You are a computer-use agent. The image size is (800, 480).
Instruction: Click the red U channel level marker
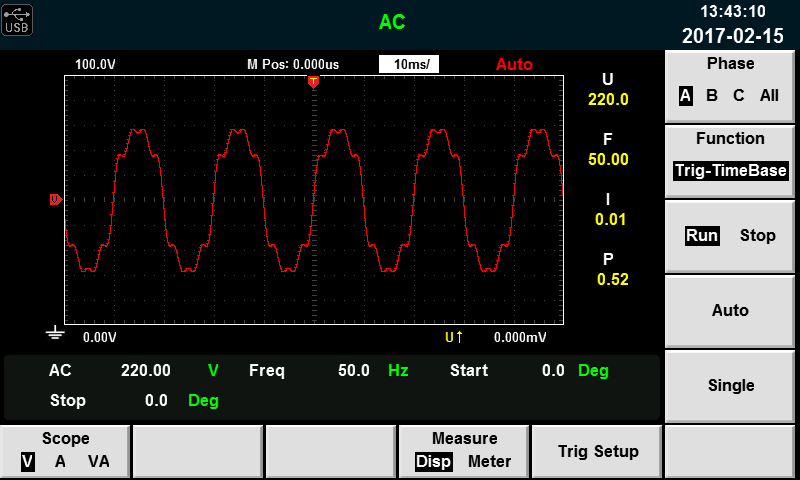[x=56, y=199]
